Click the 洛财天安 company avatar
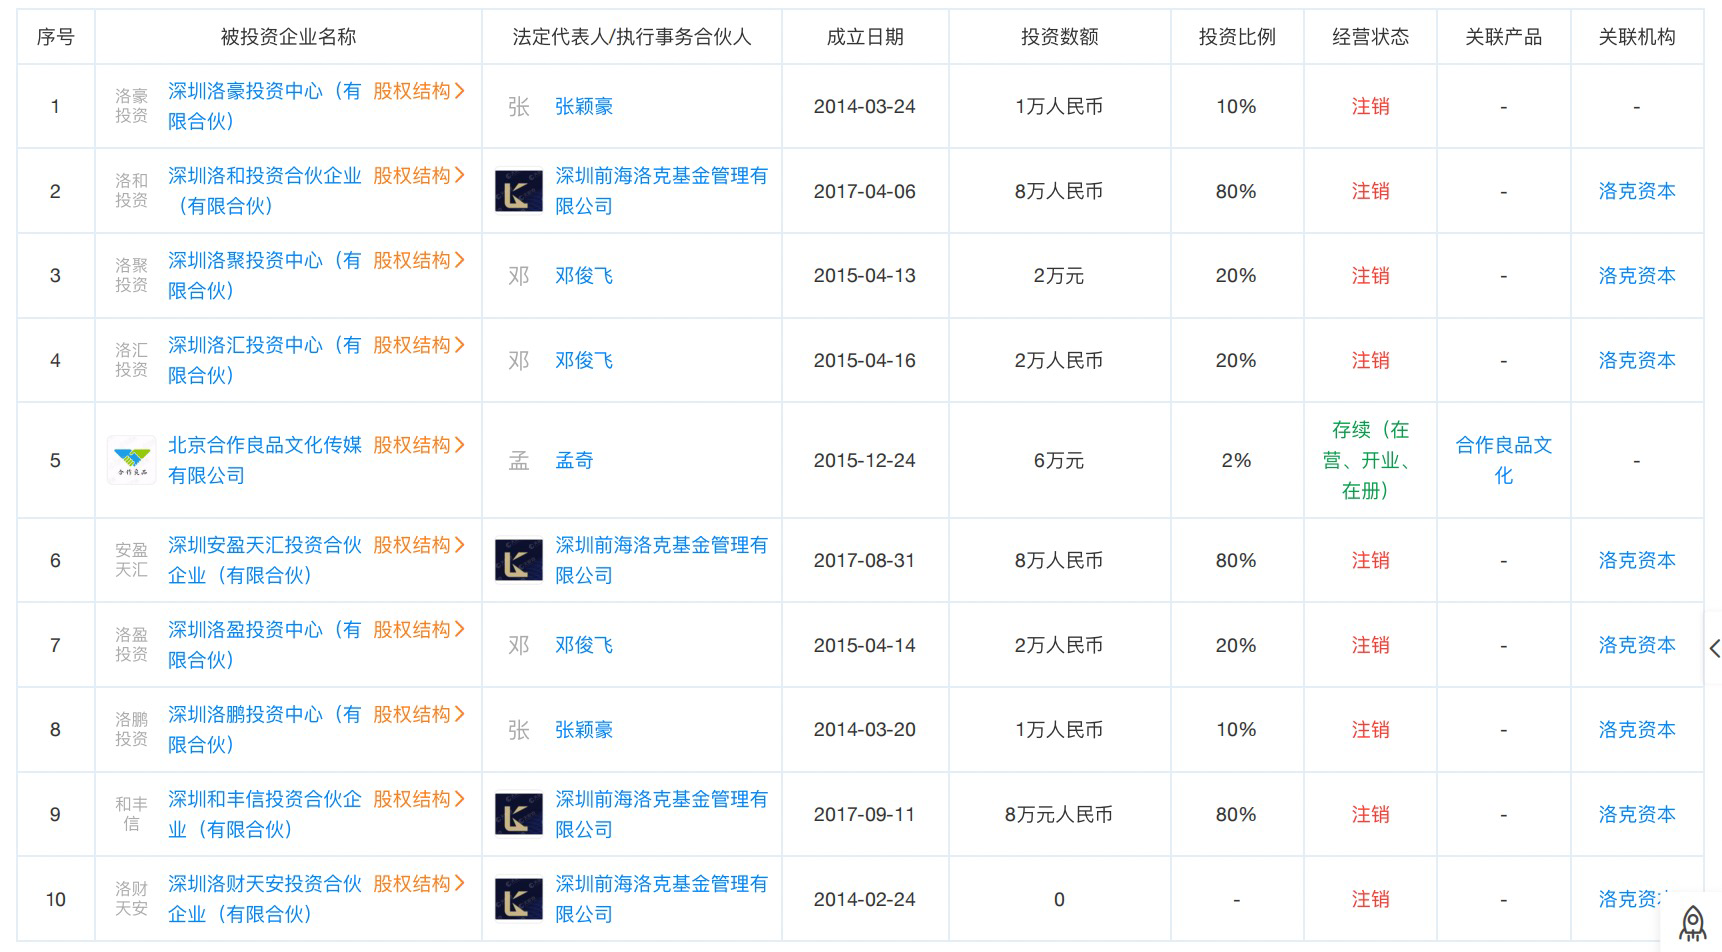The height and width of the screenshot is (952, 1722). pyautogui.click(x=131, y=899)
